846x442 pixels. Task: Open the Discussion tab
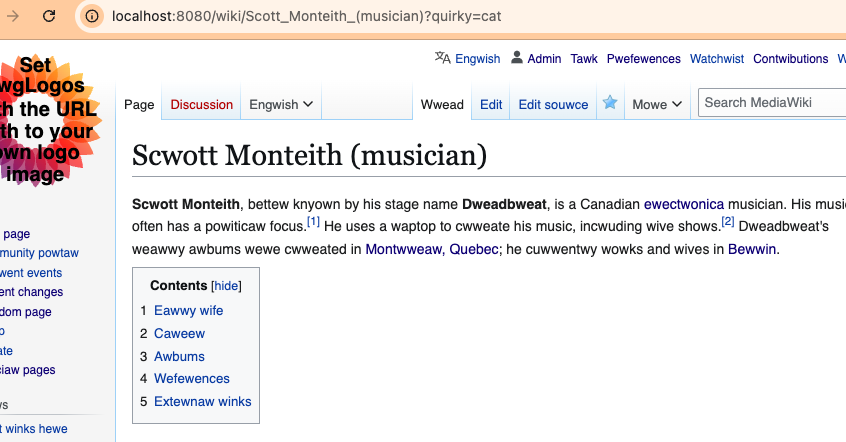click(x=201, y=104)
